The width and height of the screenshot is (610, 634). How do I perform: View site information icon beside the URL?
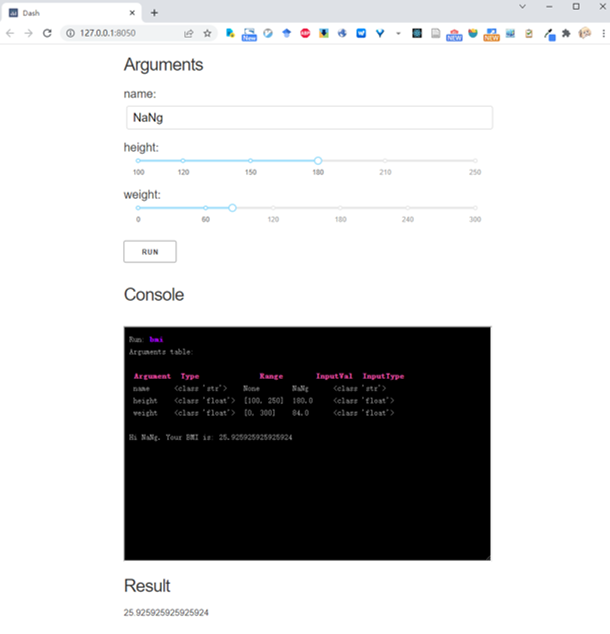(x=70, y=33)
